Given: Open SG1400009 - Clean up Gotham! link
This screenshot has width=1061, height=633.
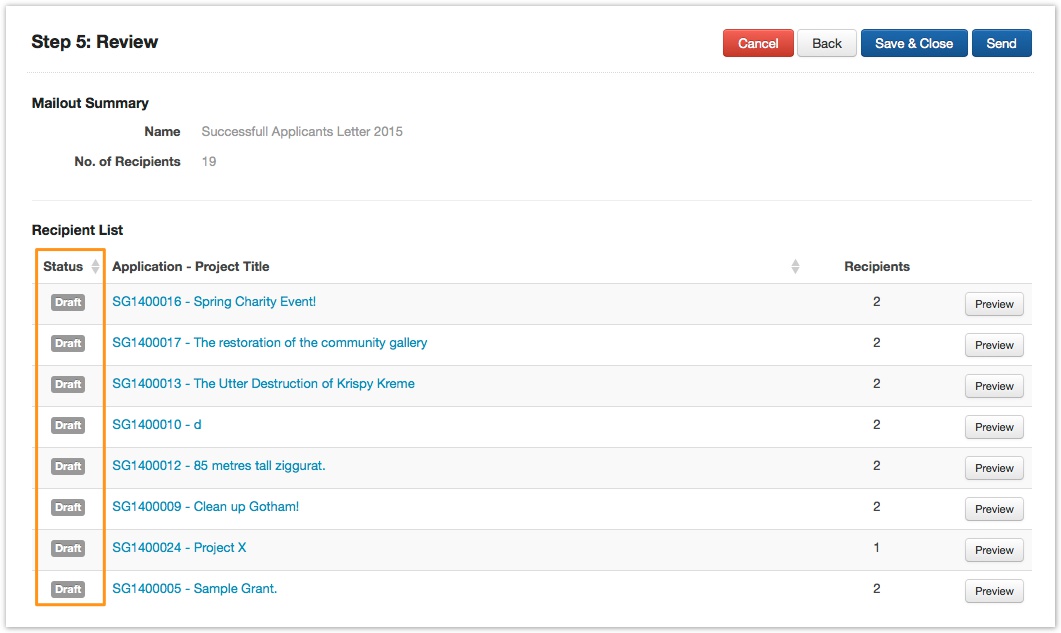Looking at the screenshot, I should (x=205, y=507).
